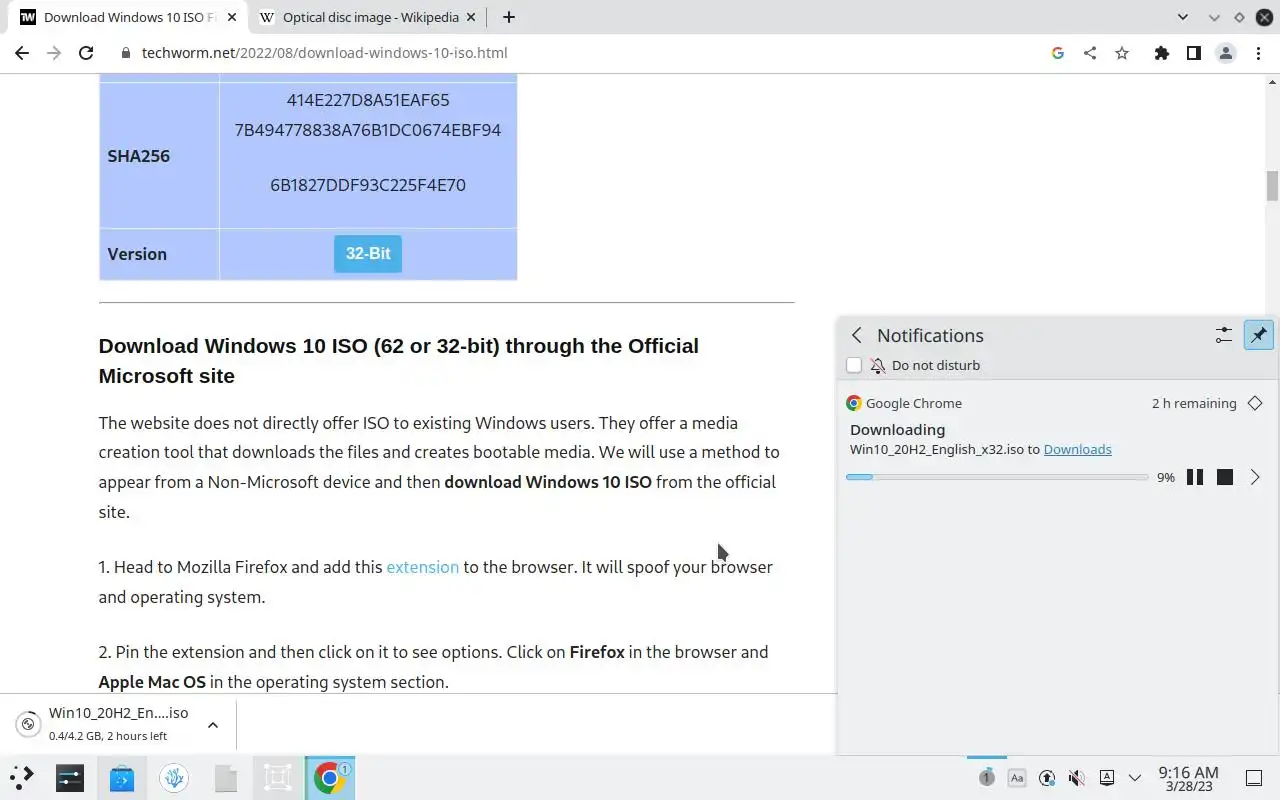Viewport: 1280px width, 800px height.
Task: Click the SHA256 table cell label
Action: click(139, 156)
